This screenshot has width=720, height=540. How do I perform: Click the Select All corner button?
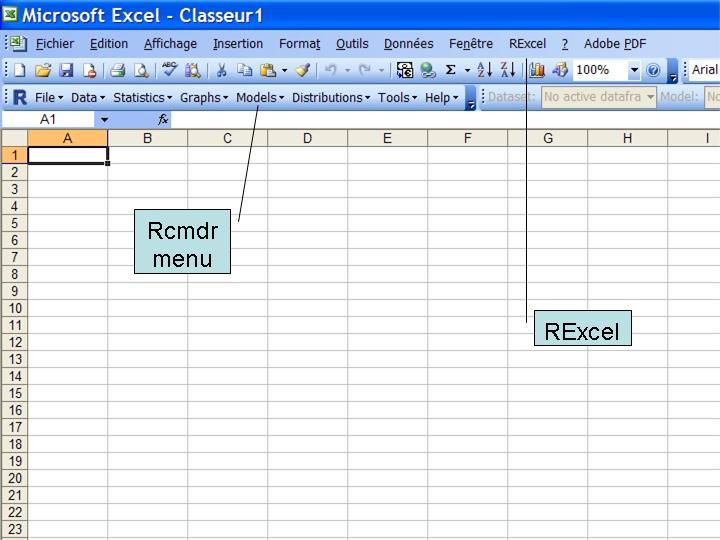coord(15,138)
